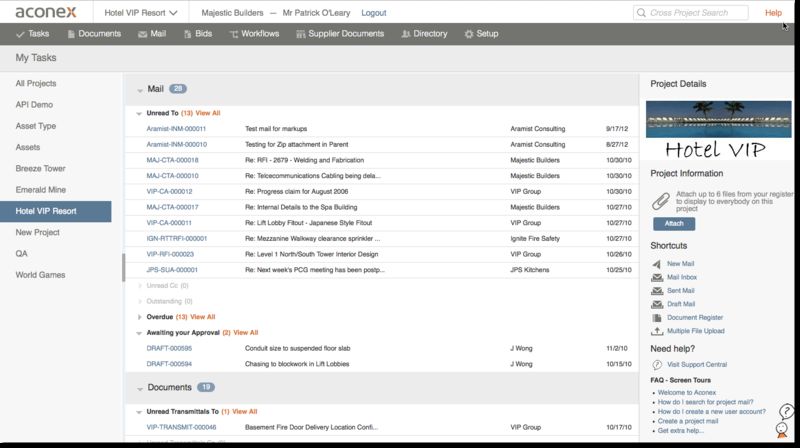The image size is (800, 448).
Task: Click the Mail envelope icon in navigation bar
Action: (x=142, y=34)
